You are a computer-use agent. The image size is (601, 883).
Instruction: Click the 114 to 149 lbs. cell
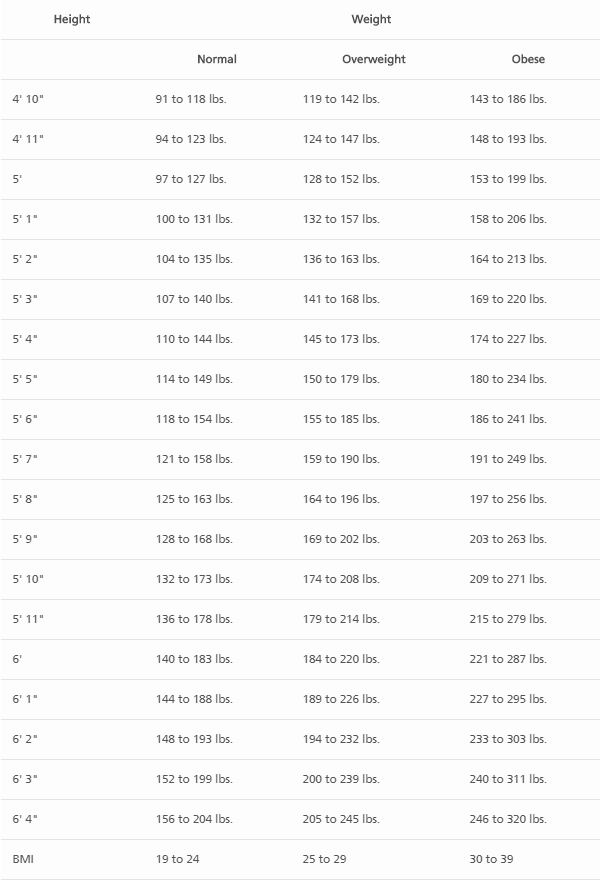click(x=194, y=379)
